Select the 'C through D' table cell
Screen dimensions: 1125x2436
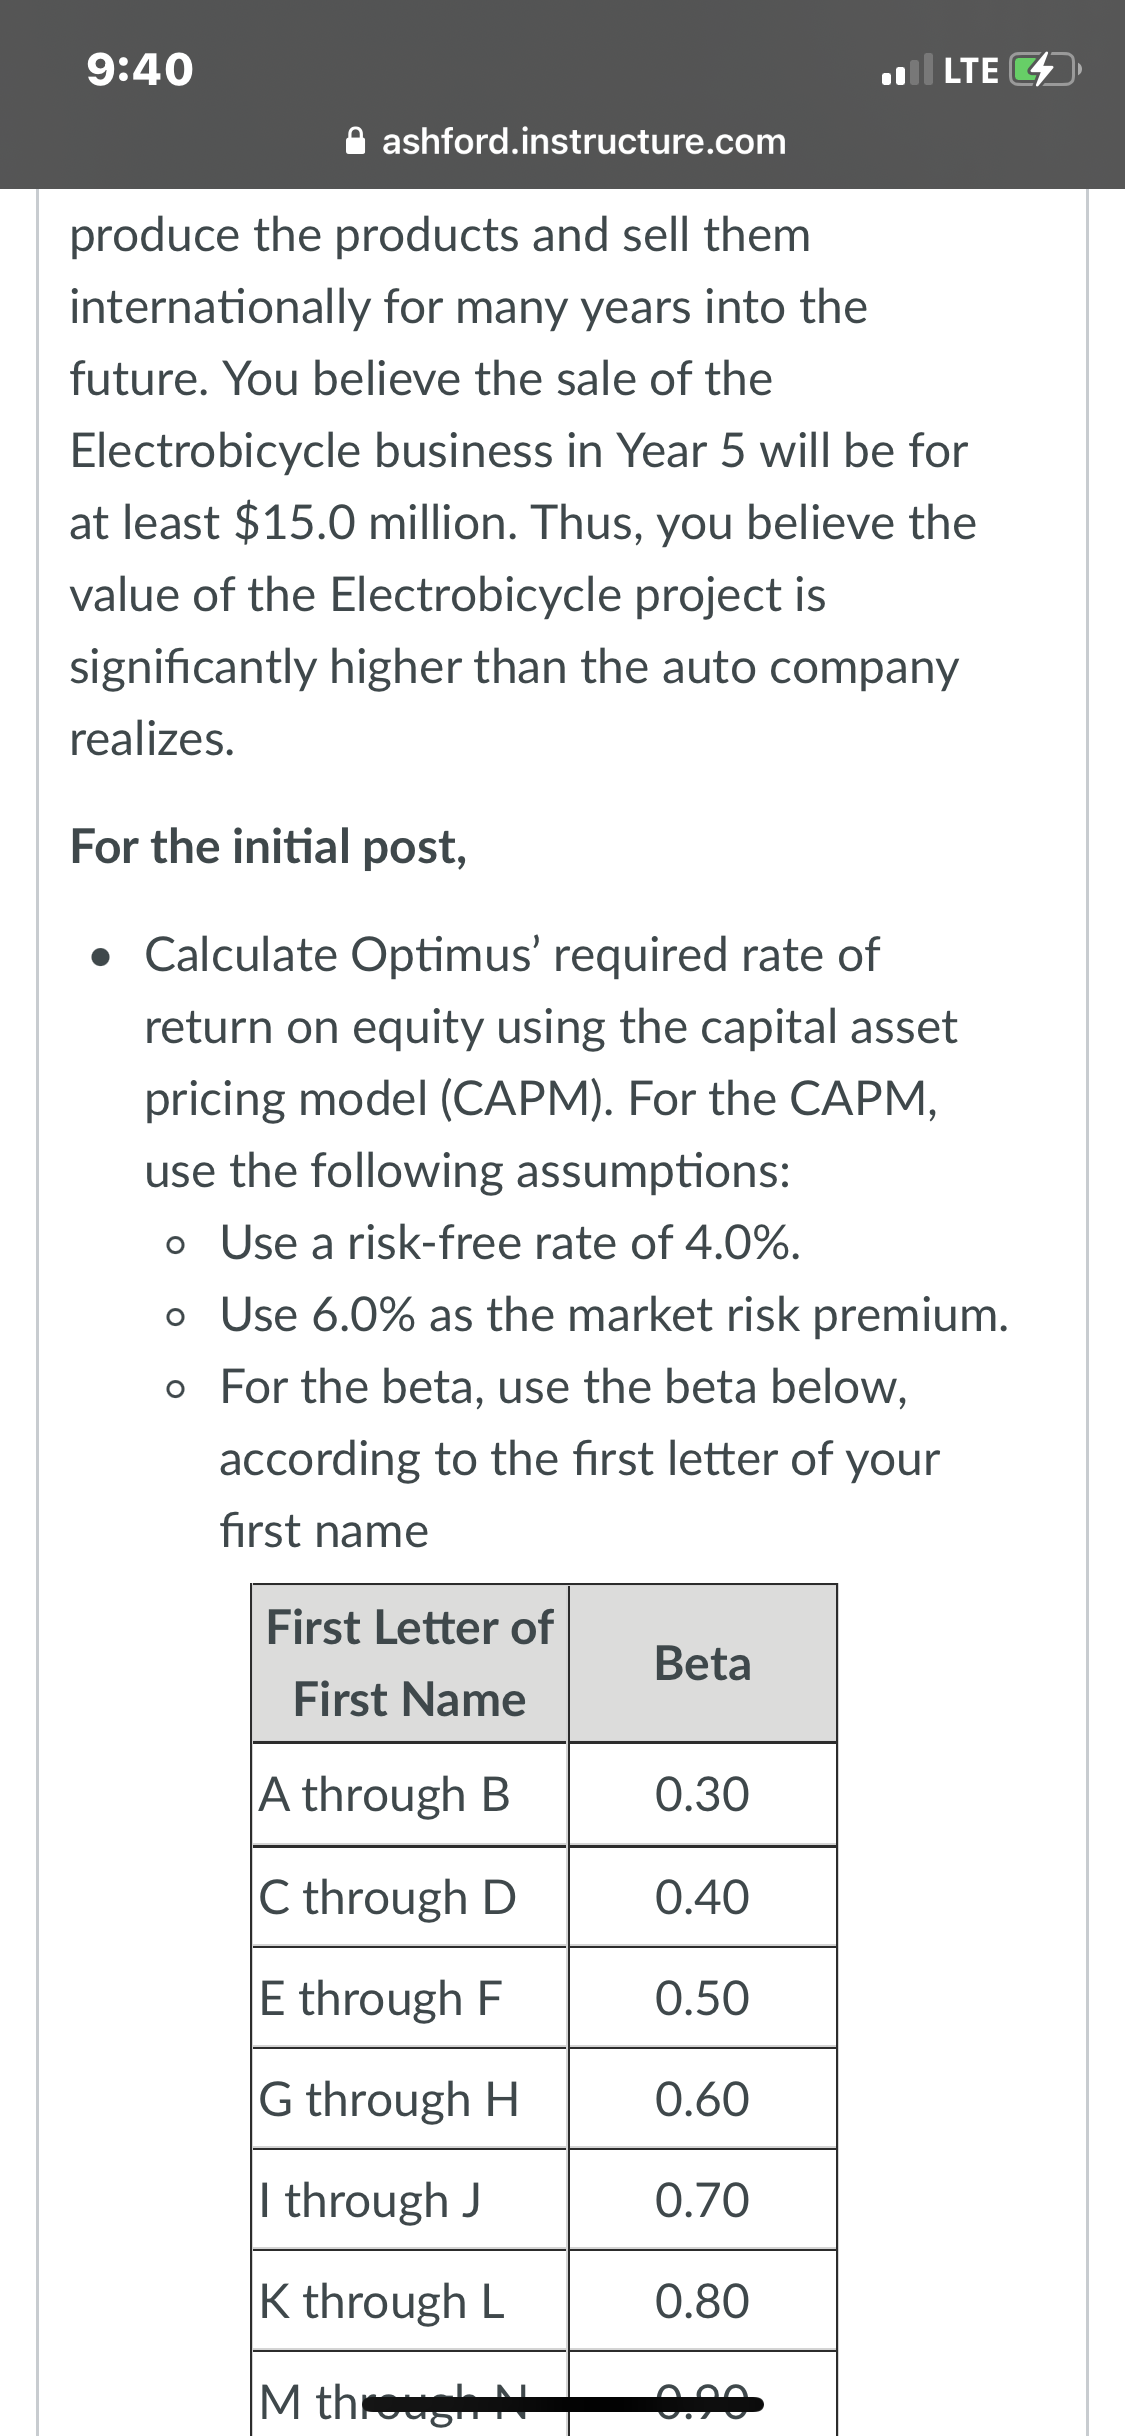point(410,1896)
